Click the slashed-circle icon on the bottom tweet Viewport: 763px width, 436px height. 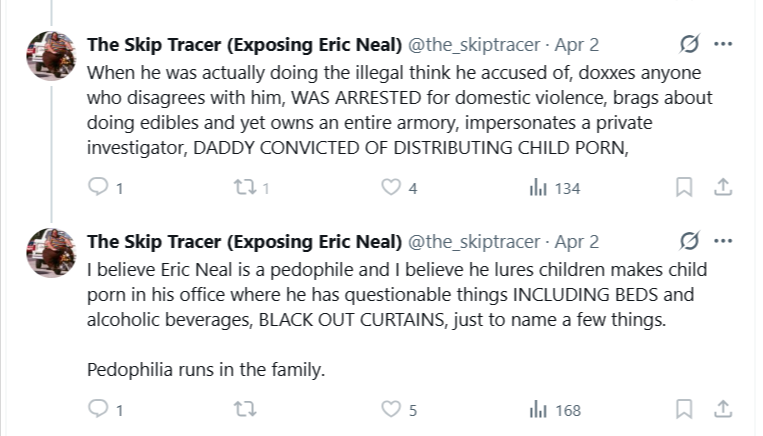point(689,242)
